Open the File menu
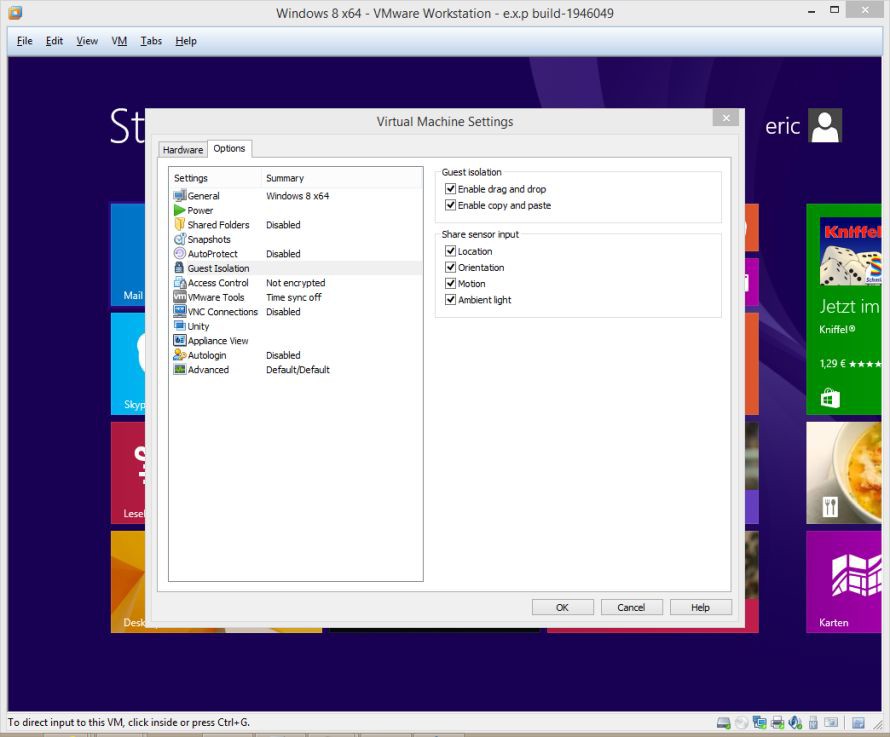The height and width of the screenshot is (737, 890). pyautogui.click(x=24, y=41)
